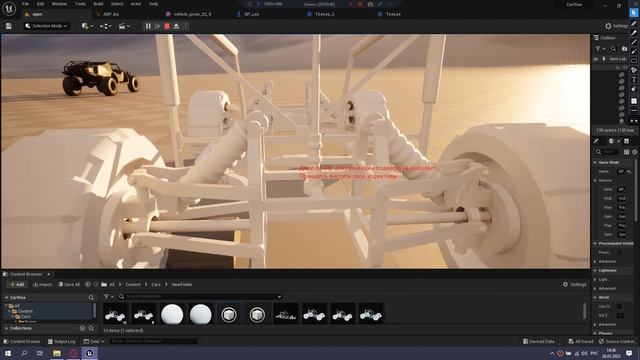Click the save level disk icon

[9, 26]
